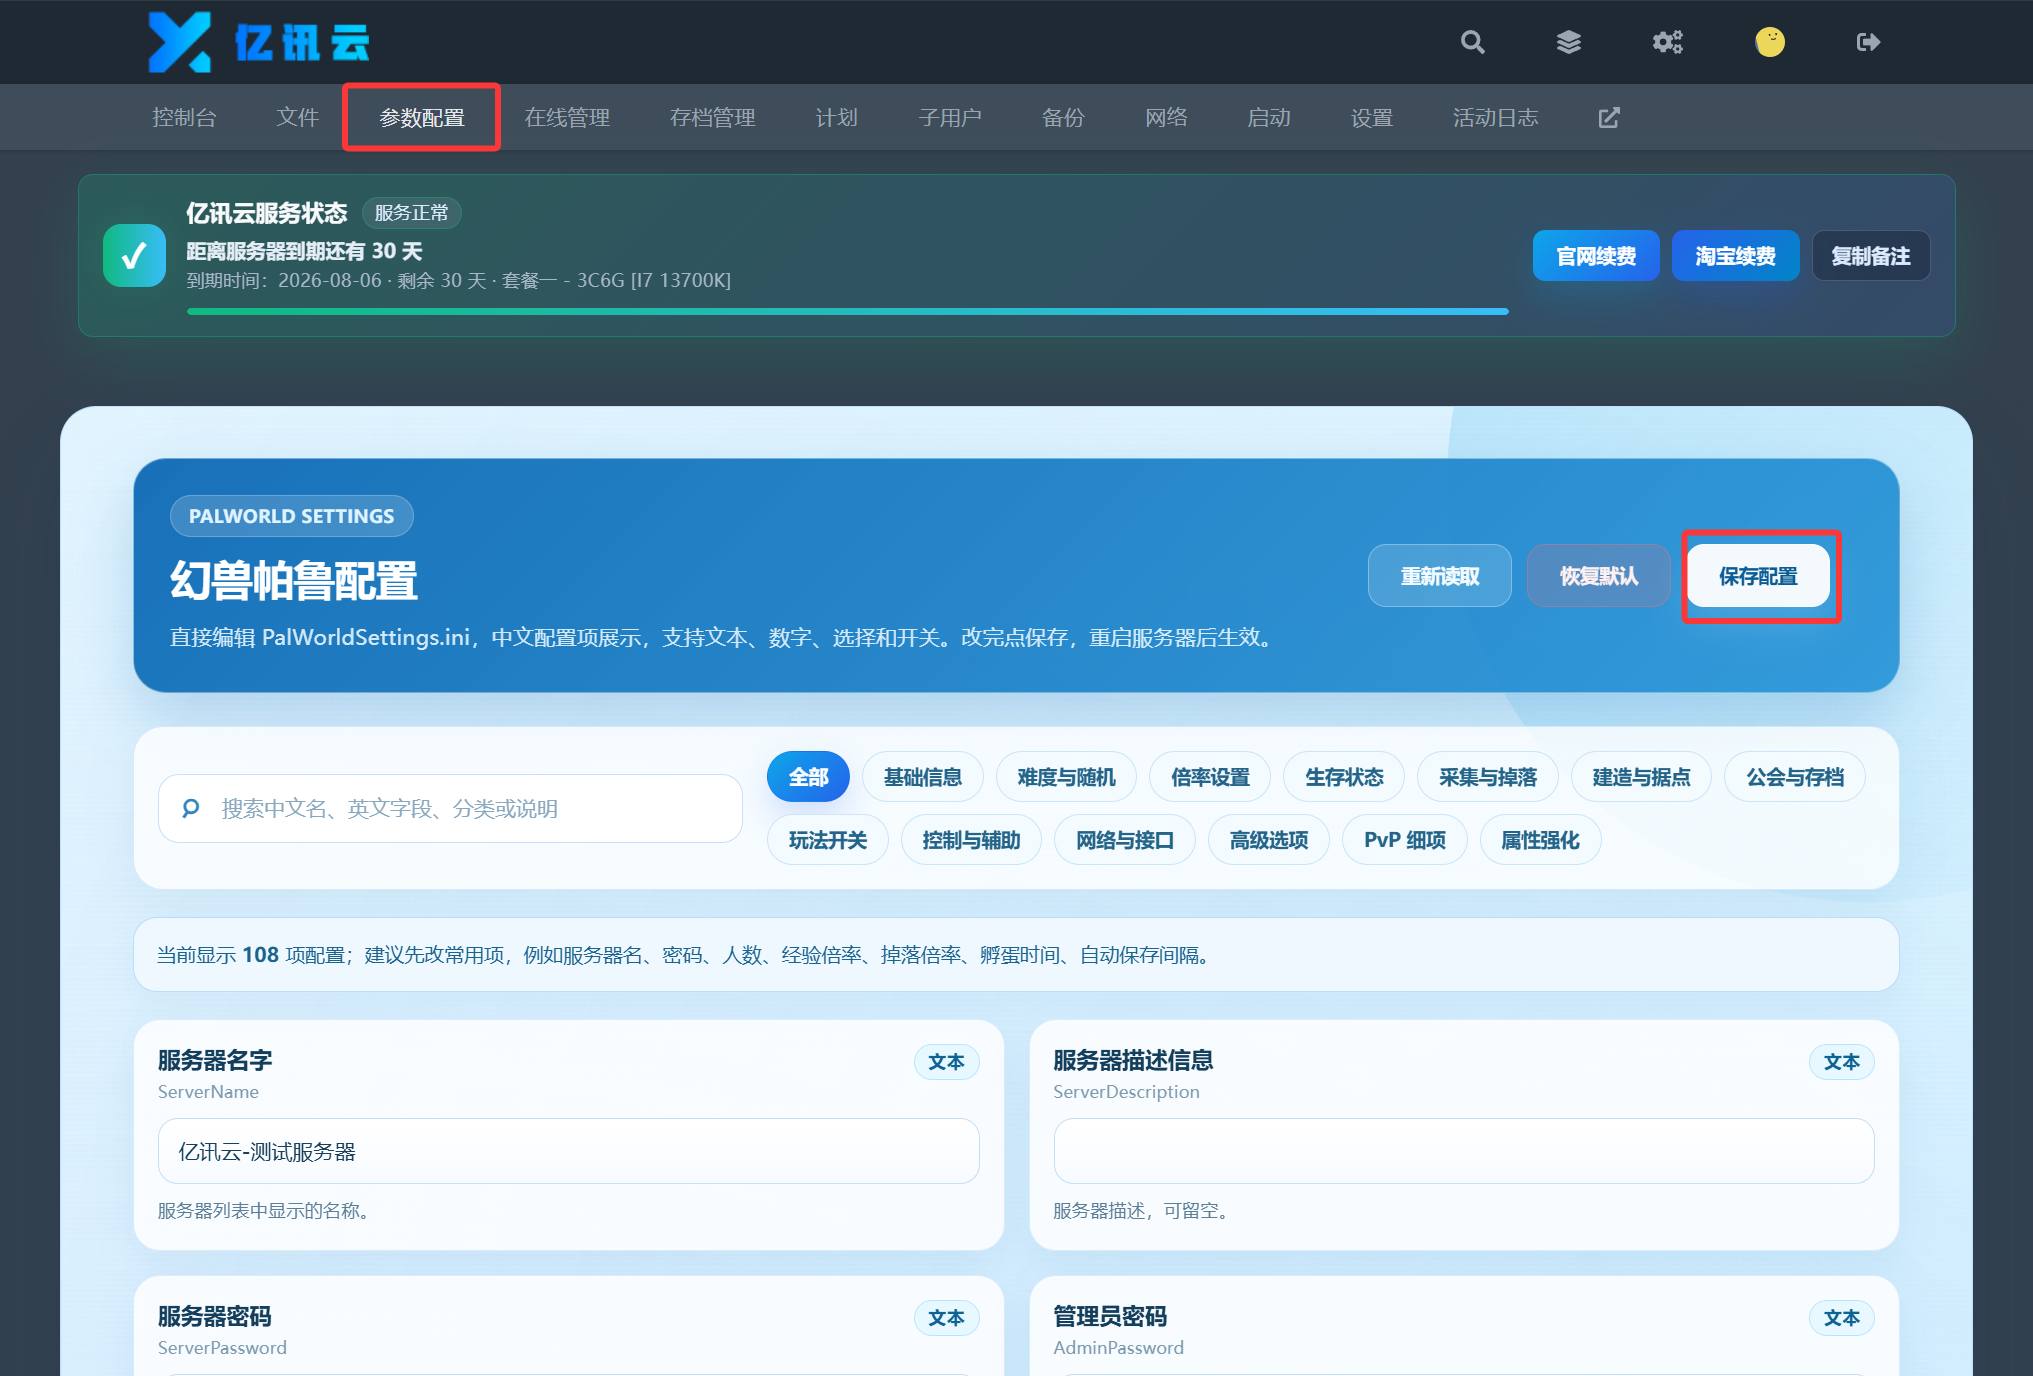Filter by 属性强化 category
This screenshot has height=1376, width=2033.
1540,840
